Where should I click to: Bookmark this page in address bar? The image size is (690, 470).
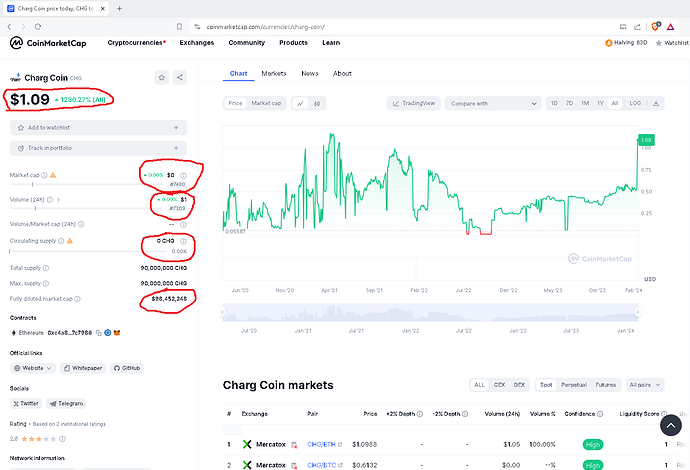[x=179, y=27]
